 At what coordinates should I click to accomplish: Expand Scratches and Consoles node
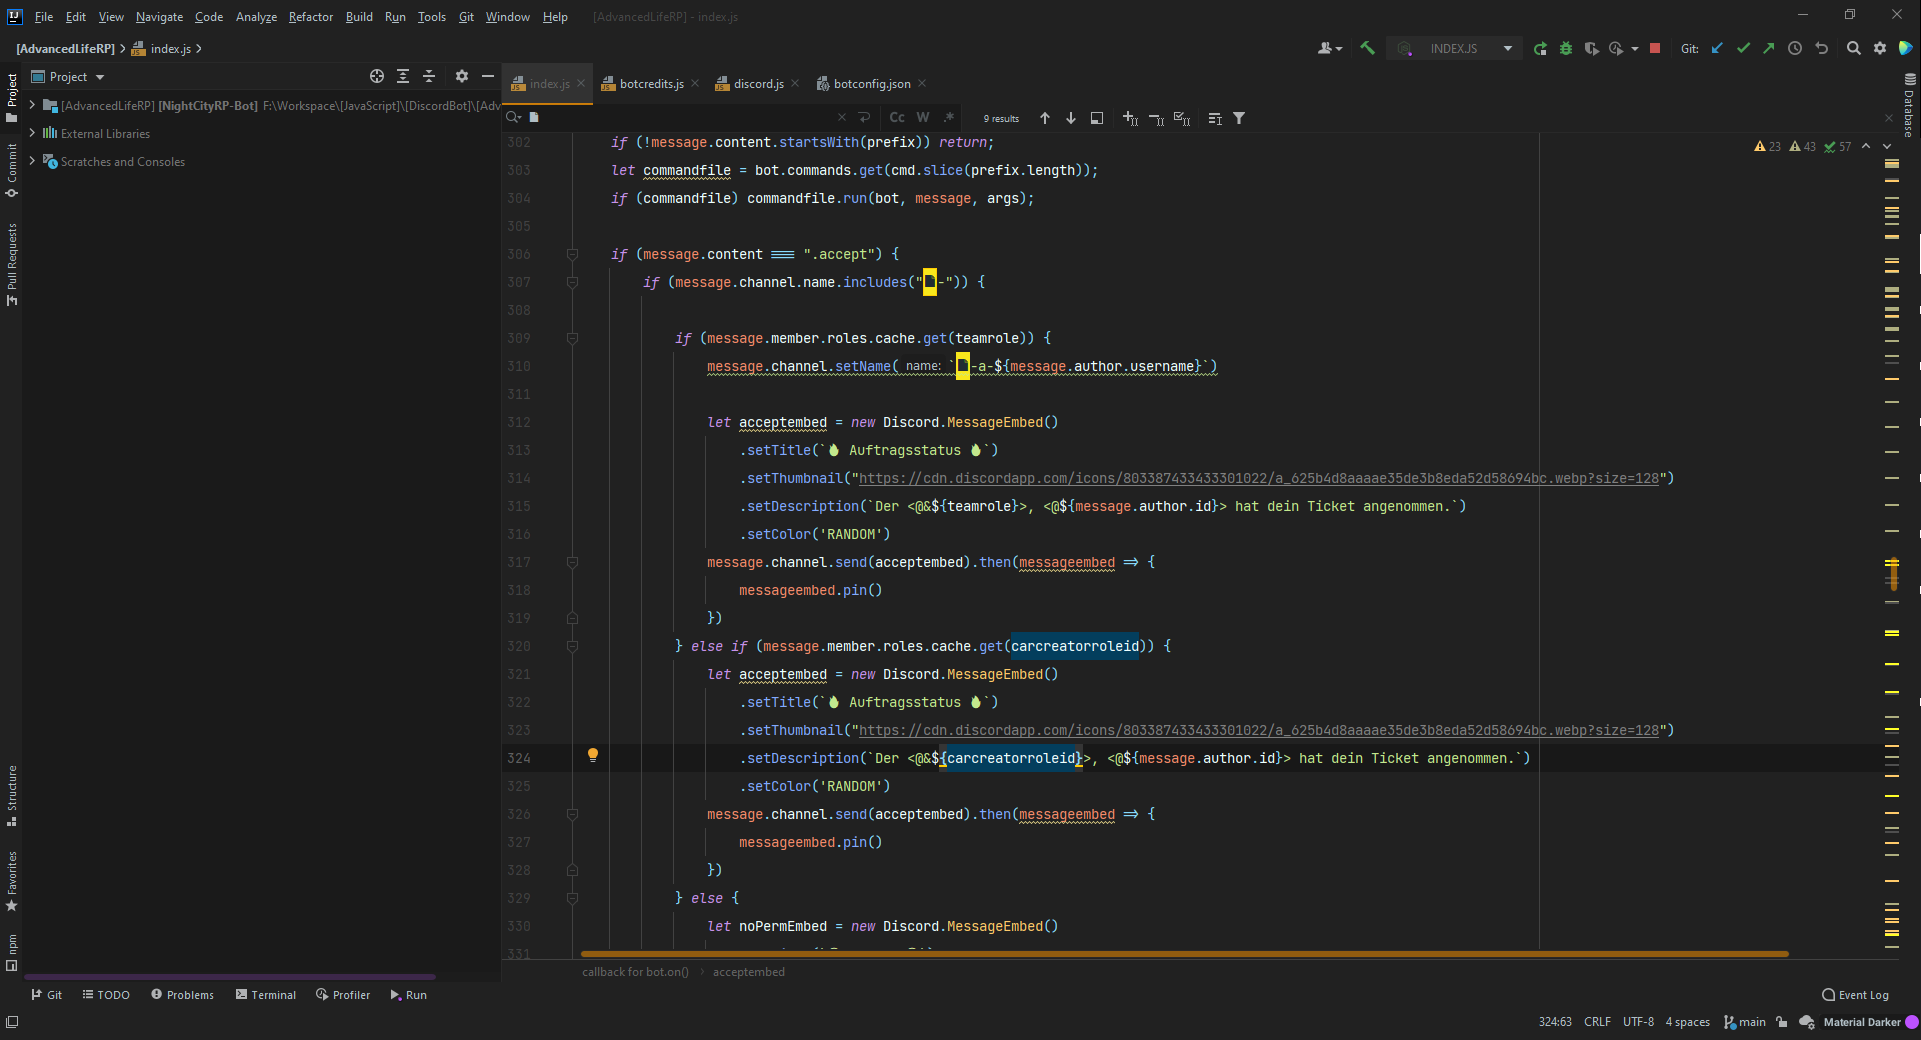32,161
